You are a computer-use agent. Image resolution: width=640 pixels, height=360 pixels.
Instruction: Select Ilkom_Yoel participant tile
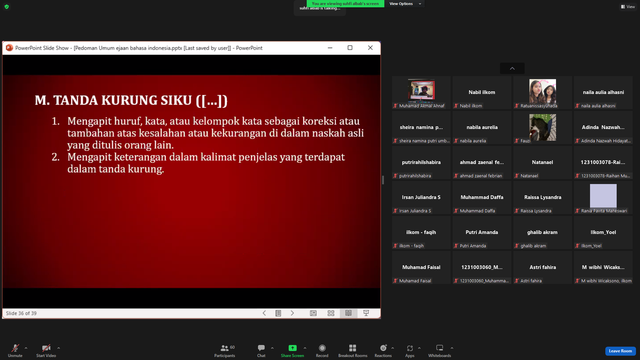603,233
